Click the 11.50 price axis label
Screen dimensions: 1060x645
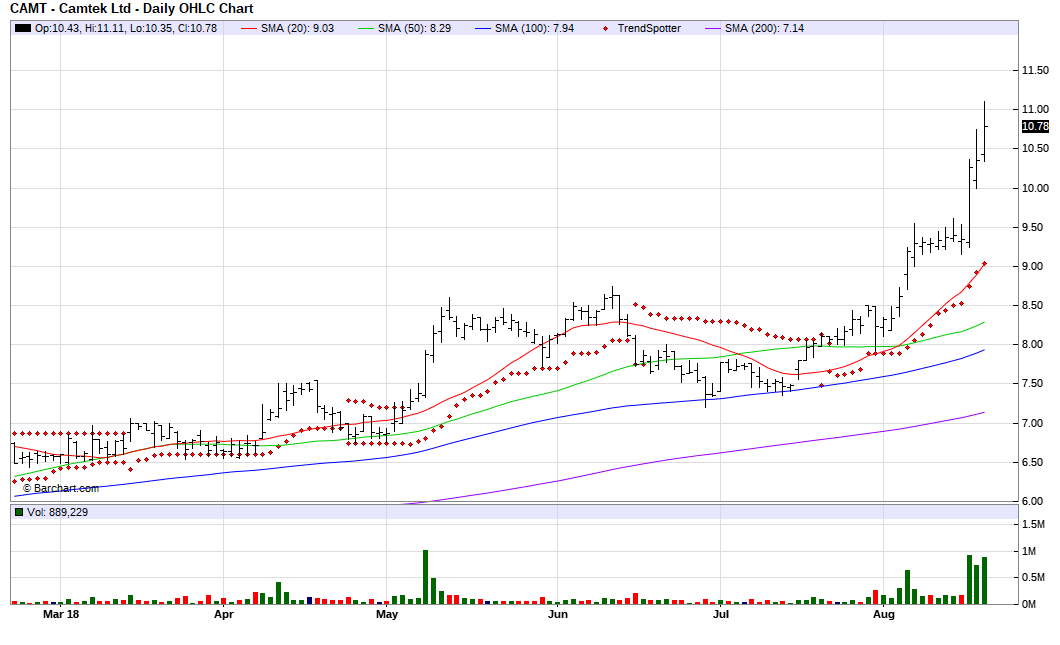(1035, 70)
